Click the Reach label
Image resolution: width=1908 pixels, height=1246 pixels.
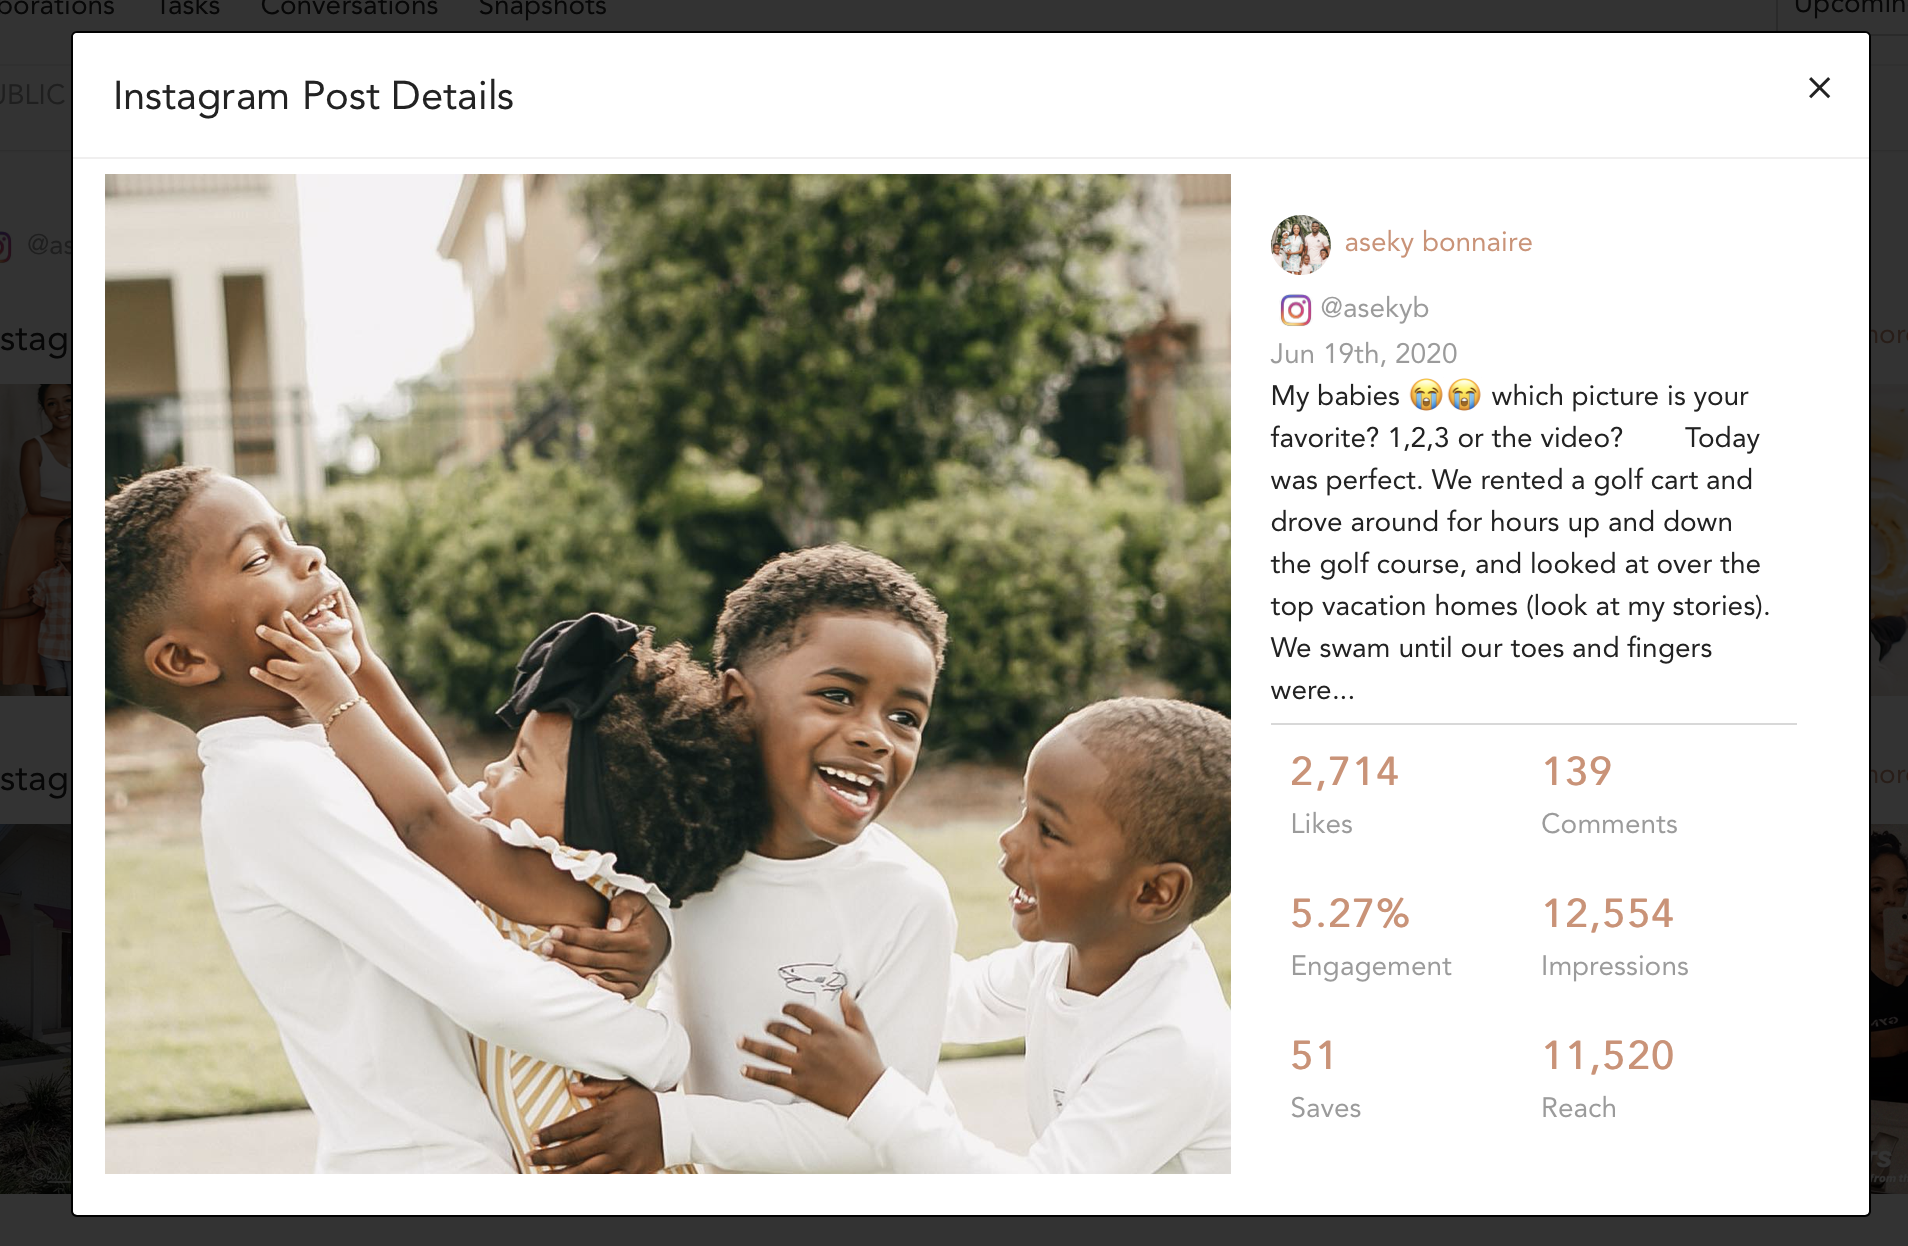click(x=1578, y=1108)
